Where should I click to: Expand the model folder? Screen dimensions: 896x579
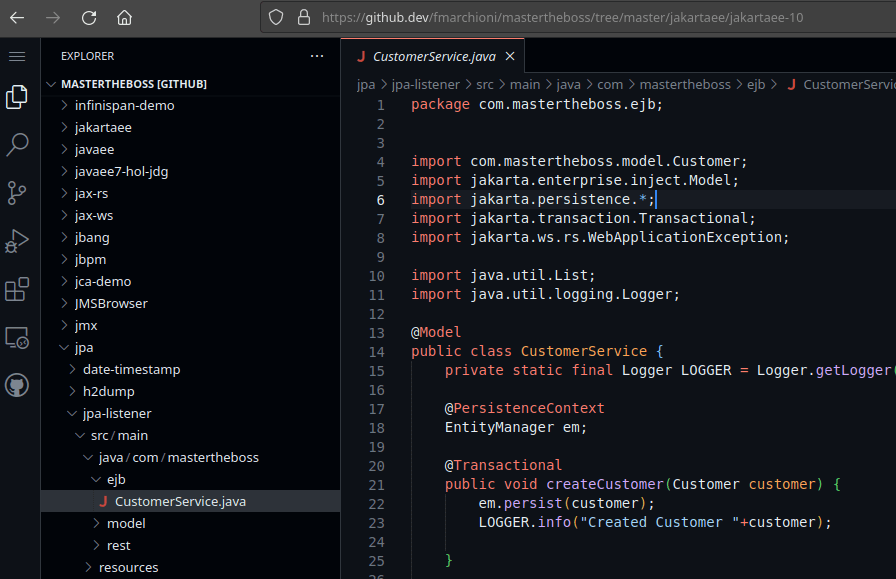click(191, 524)
